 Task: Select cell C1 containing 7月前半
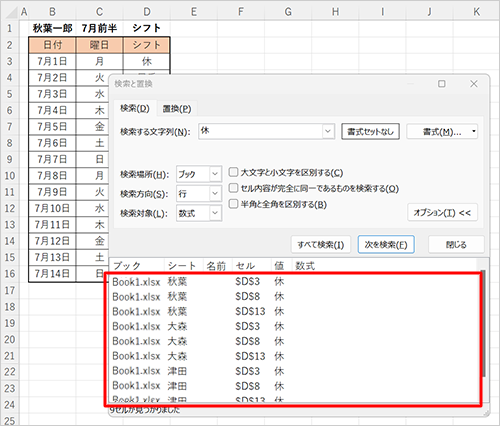99,28
